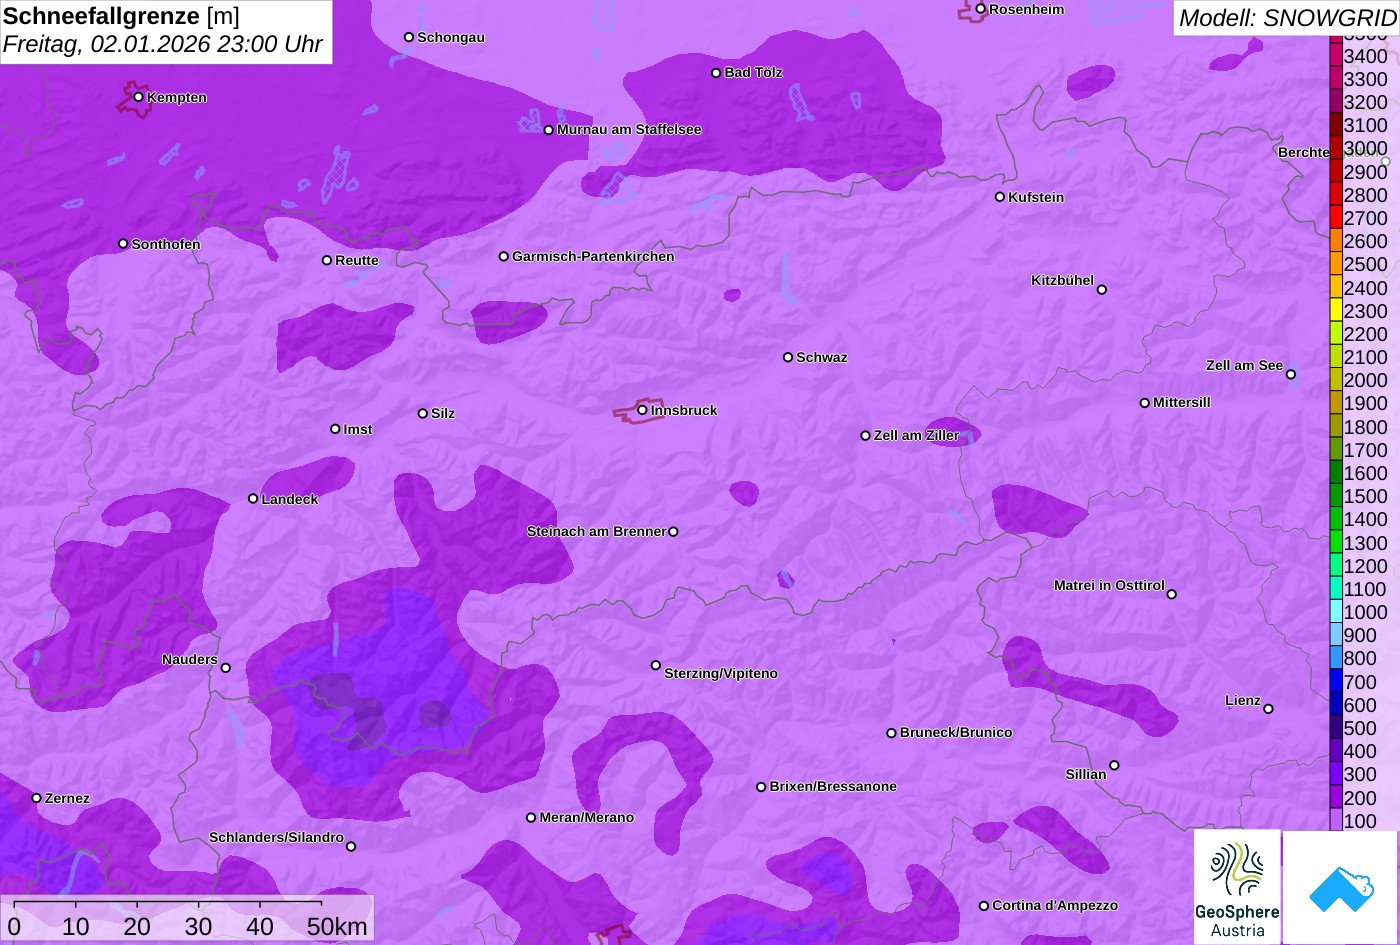Click the GeoSphere Austria logo
The width and height of the screenshot is (1400, 945).
(x=1237, y=887)
